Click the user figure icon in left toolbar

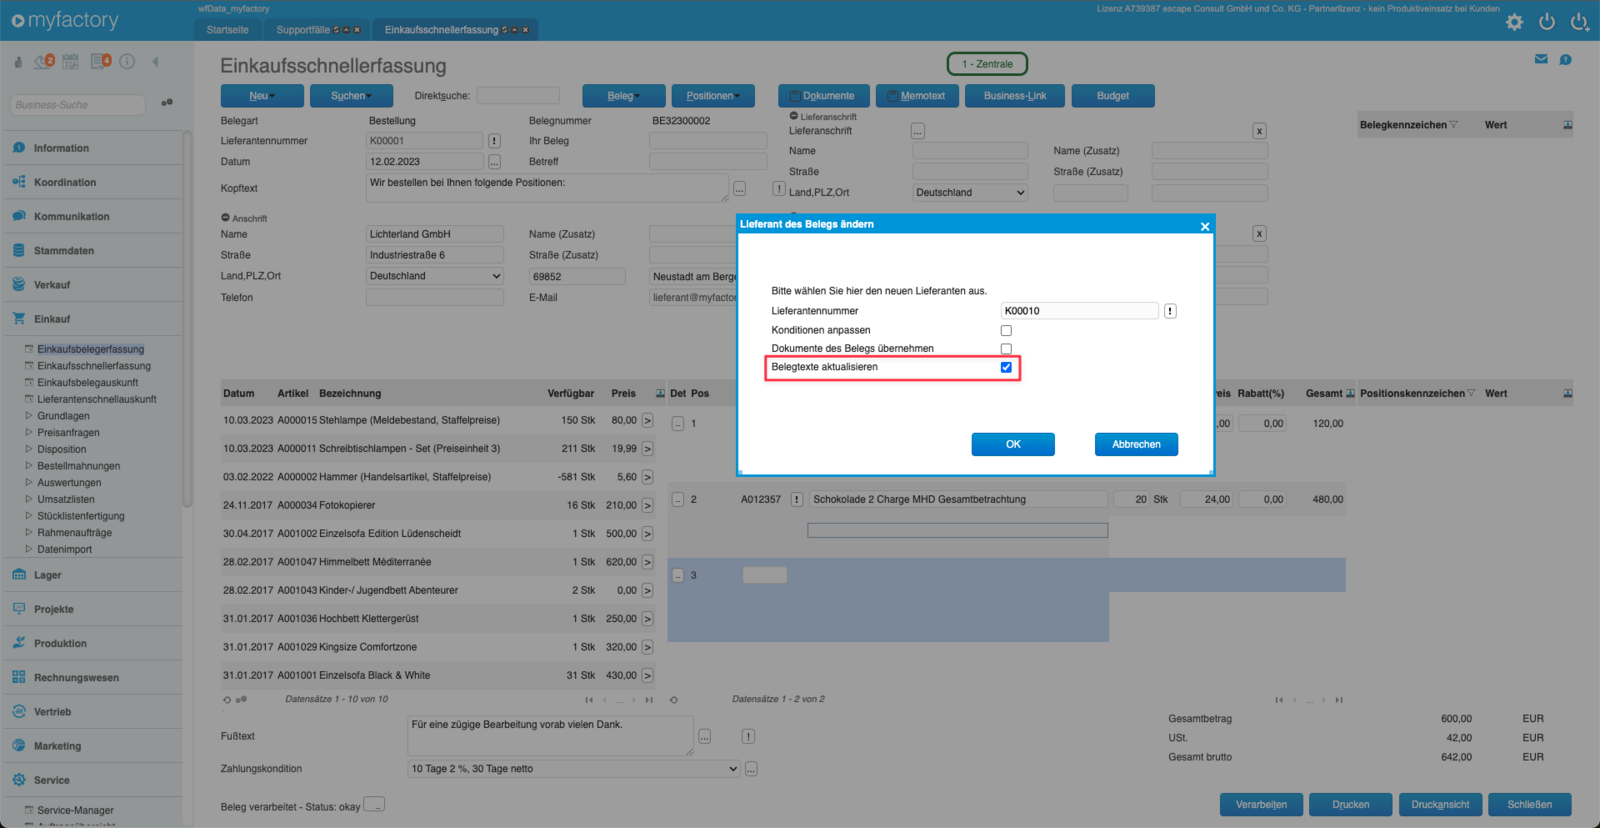[18, 62]
